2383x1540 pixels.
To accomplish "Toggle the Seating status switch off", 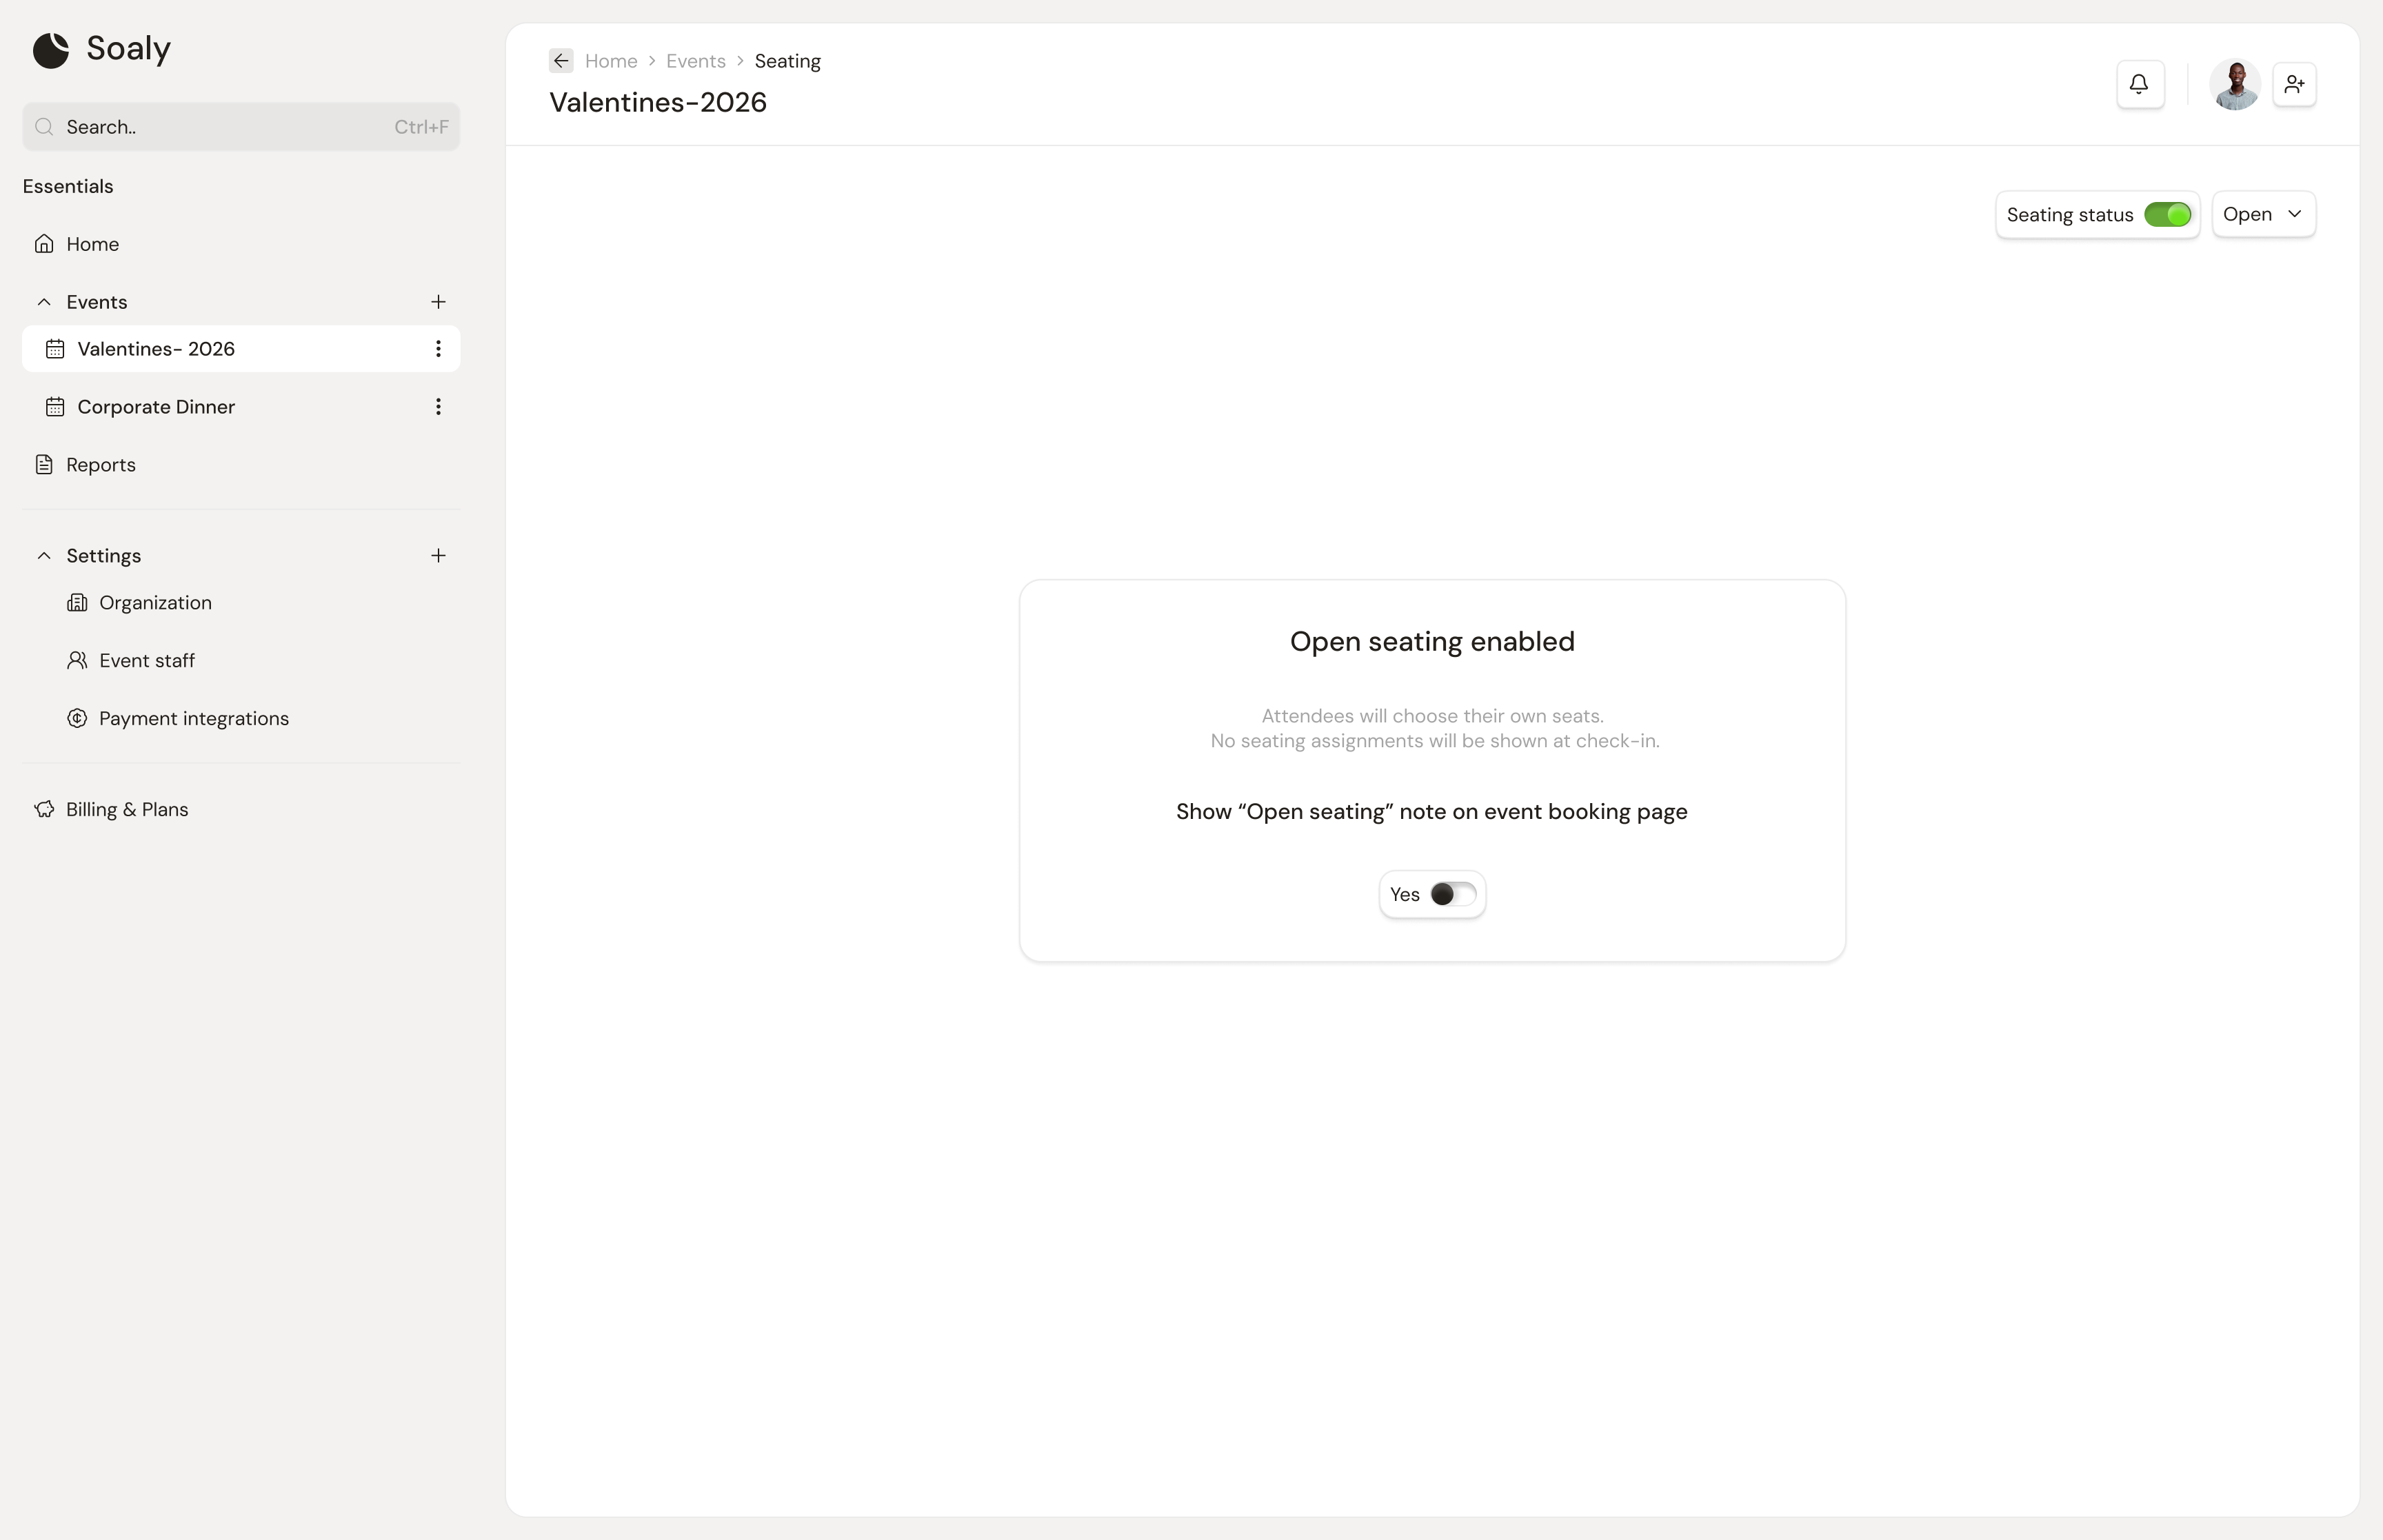I will 2167,215.
